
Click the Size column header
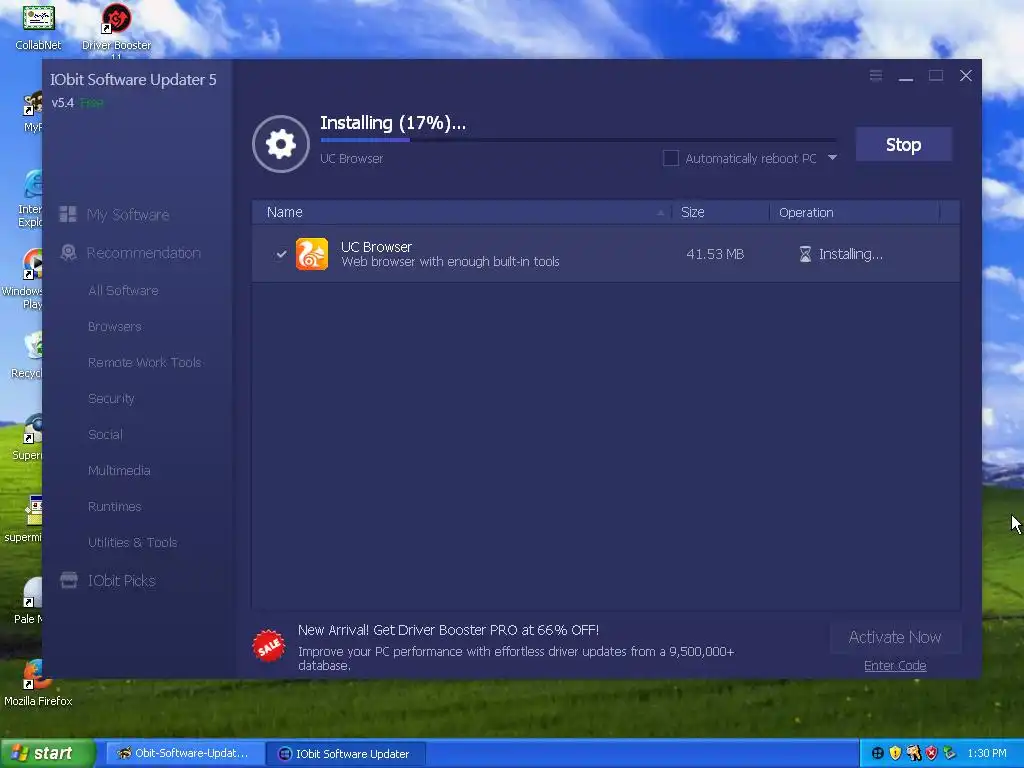tap(720, 212)
